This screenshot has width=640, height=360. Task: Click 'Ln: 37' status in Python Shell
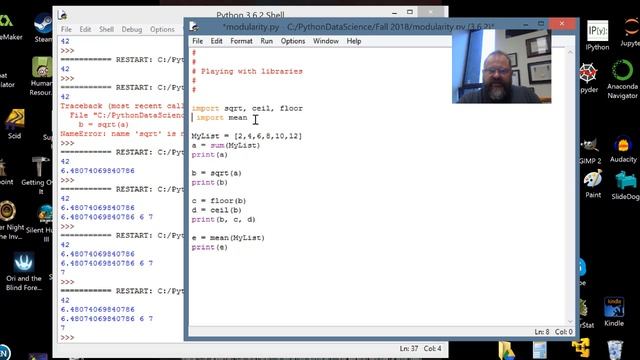tap(409, 349)
